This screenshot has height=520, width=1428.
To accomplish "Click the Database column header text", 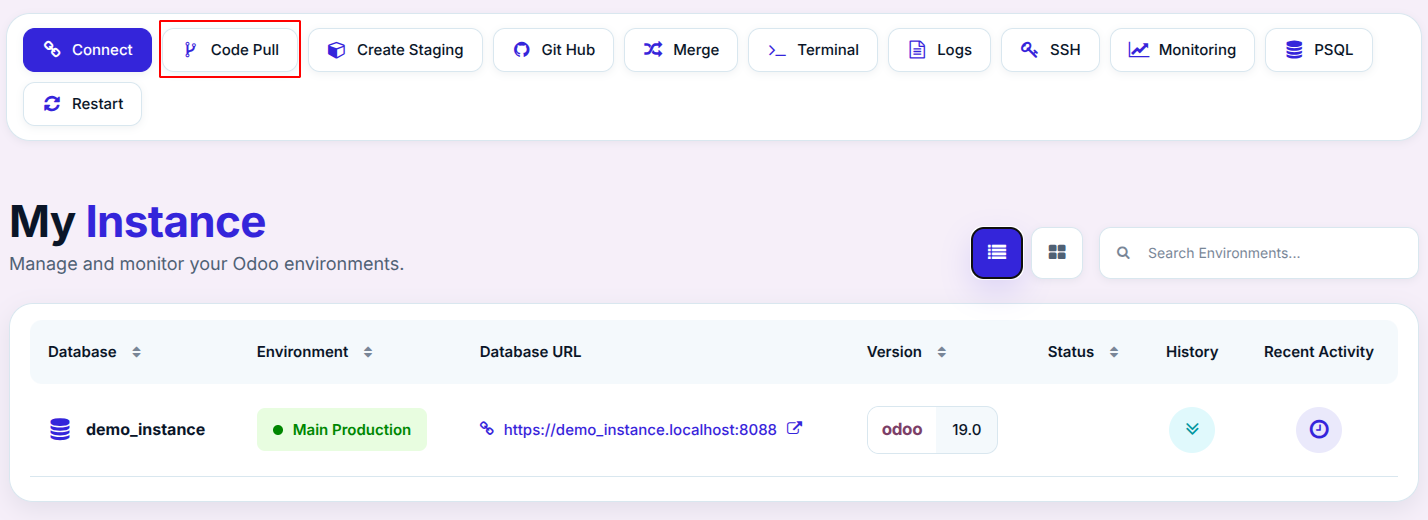I will (82, 352).
